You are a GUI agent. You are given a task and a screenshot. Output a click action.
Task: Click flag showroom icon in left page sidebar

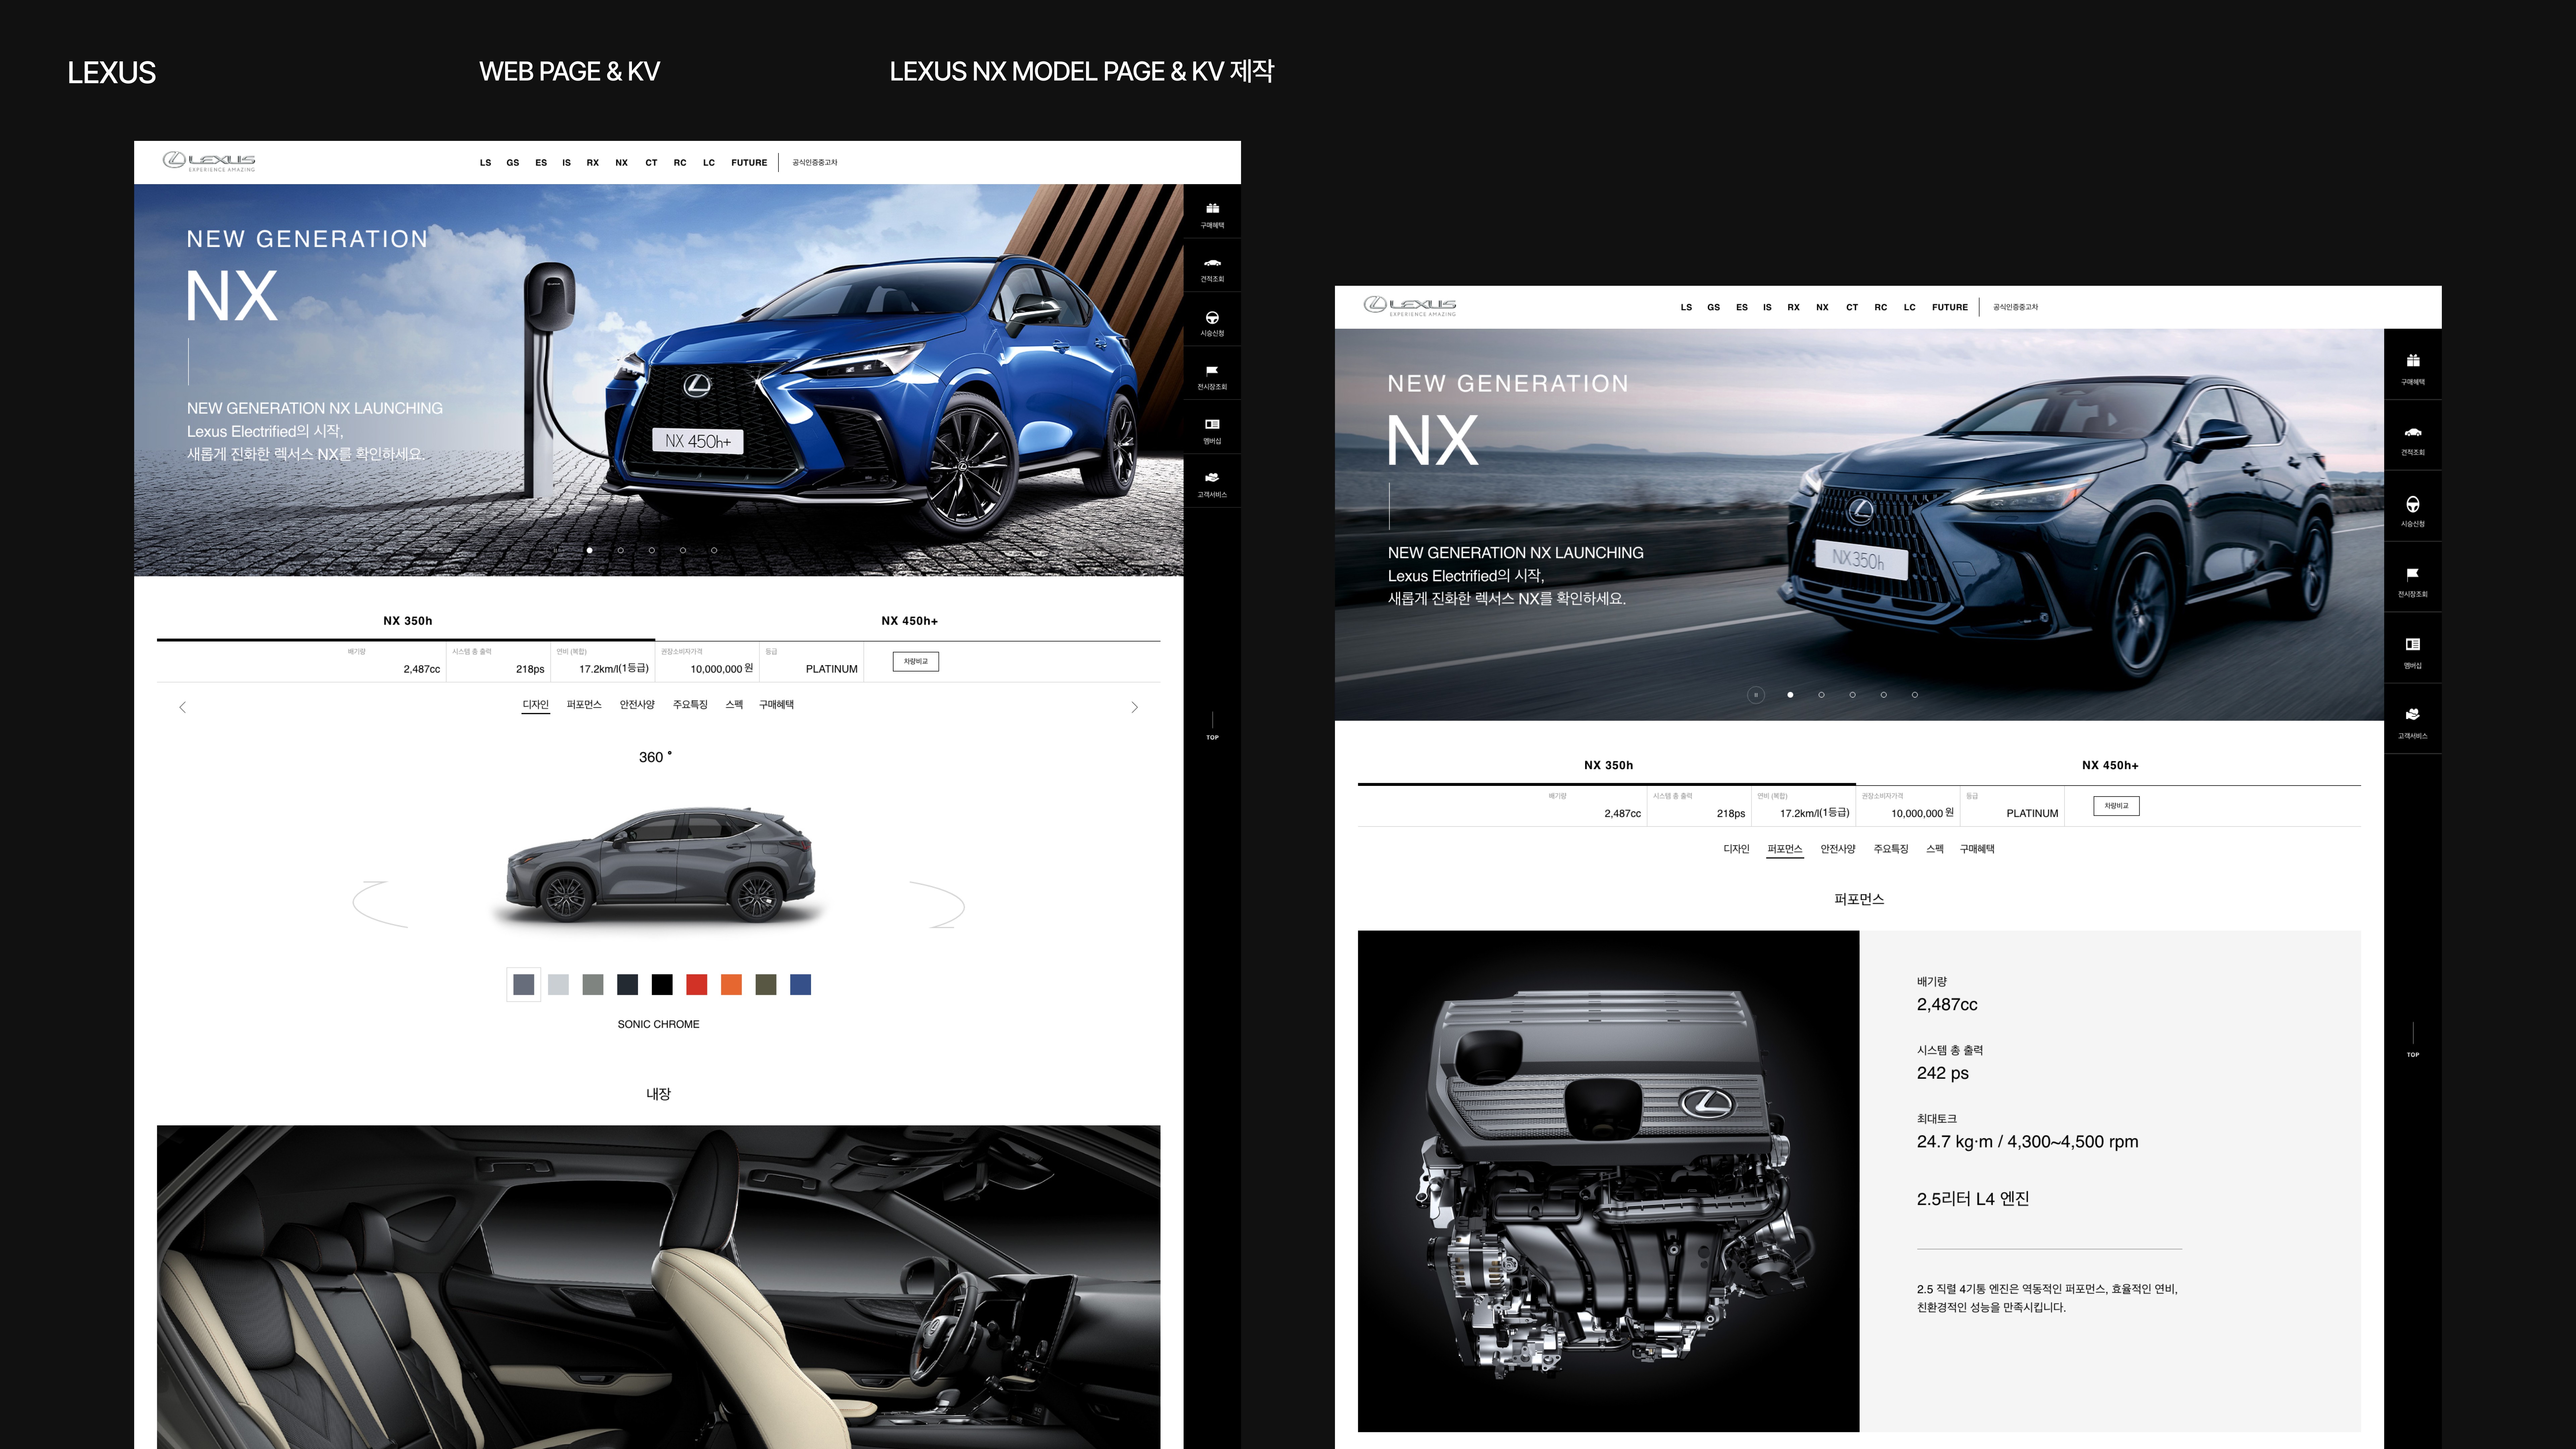[1212, 371]
